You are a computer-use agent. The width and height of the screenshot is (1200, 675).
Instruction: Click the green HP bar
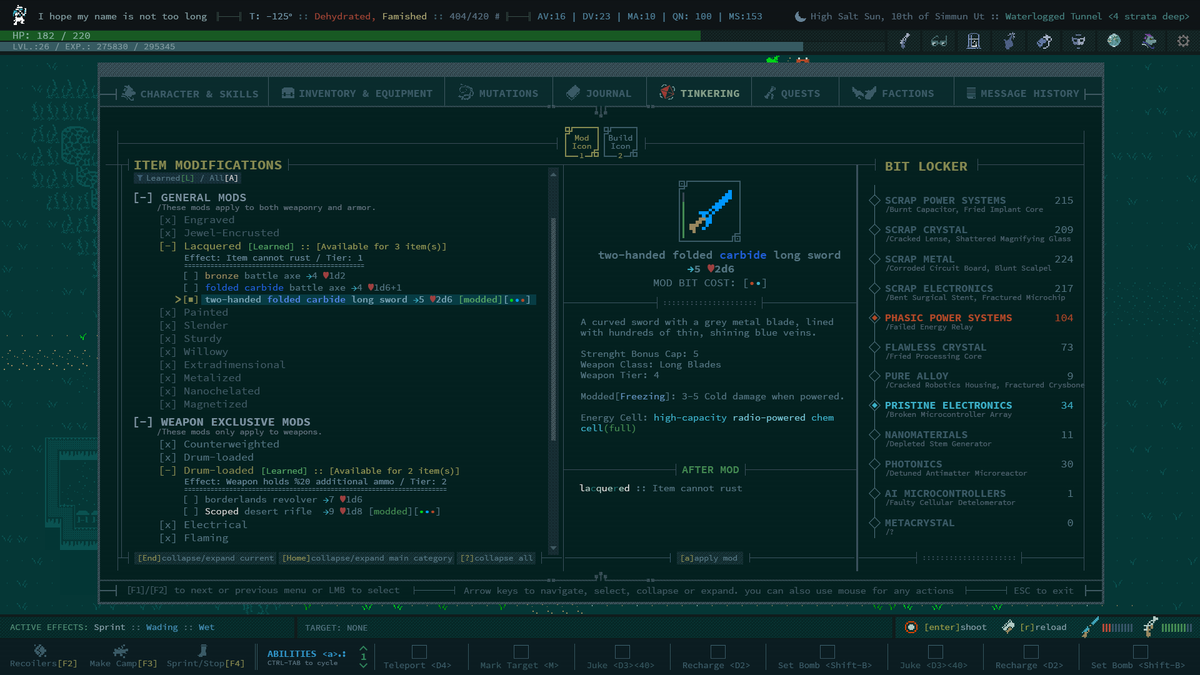(x=350, y=36)
